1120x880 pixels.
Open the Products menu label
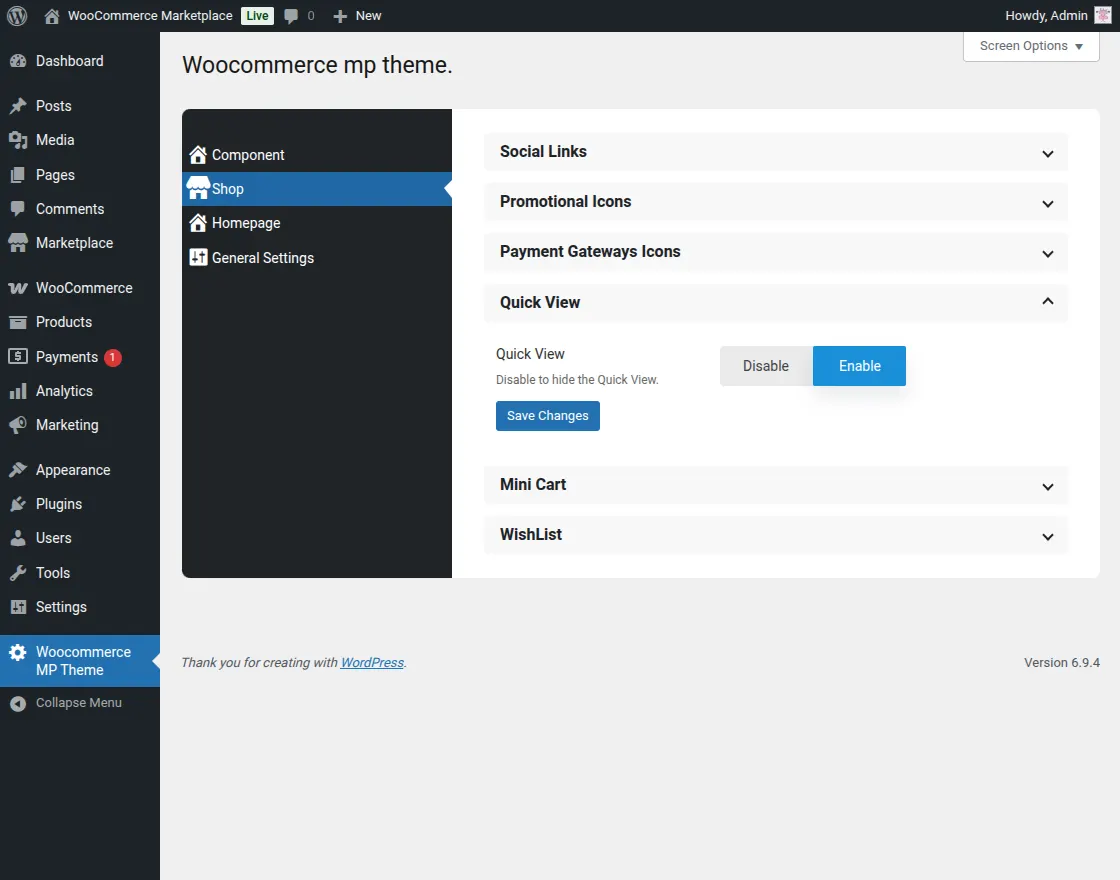tap(64, 322)
